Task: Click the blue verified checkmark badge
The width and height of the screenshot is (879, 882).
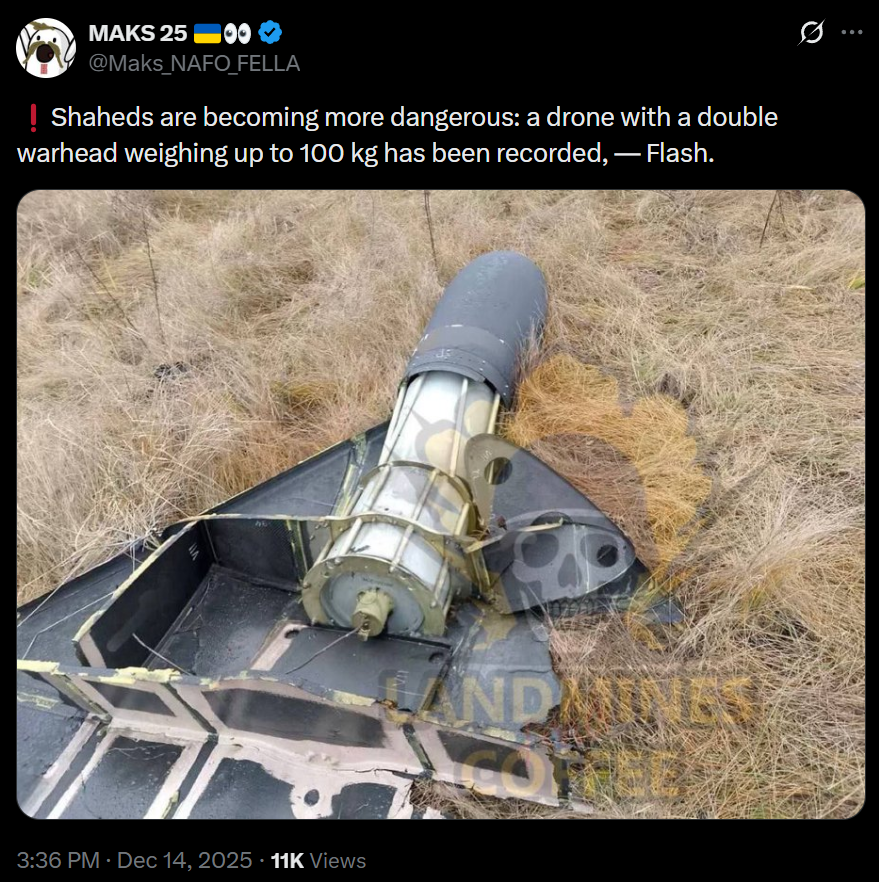Action: pos(270,33)
